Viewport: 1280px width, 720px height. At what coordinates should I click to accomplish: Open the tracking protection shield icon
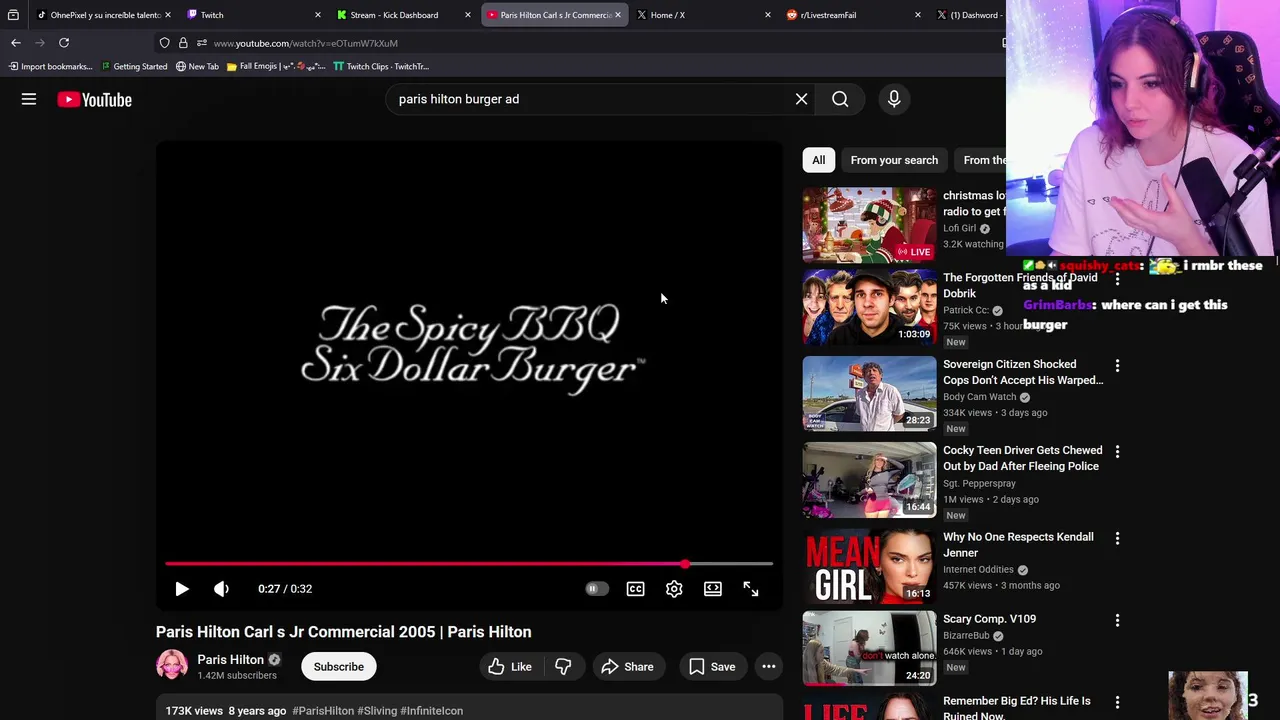(x=164, y=43)
